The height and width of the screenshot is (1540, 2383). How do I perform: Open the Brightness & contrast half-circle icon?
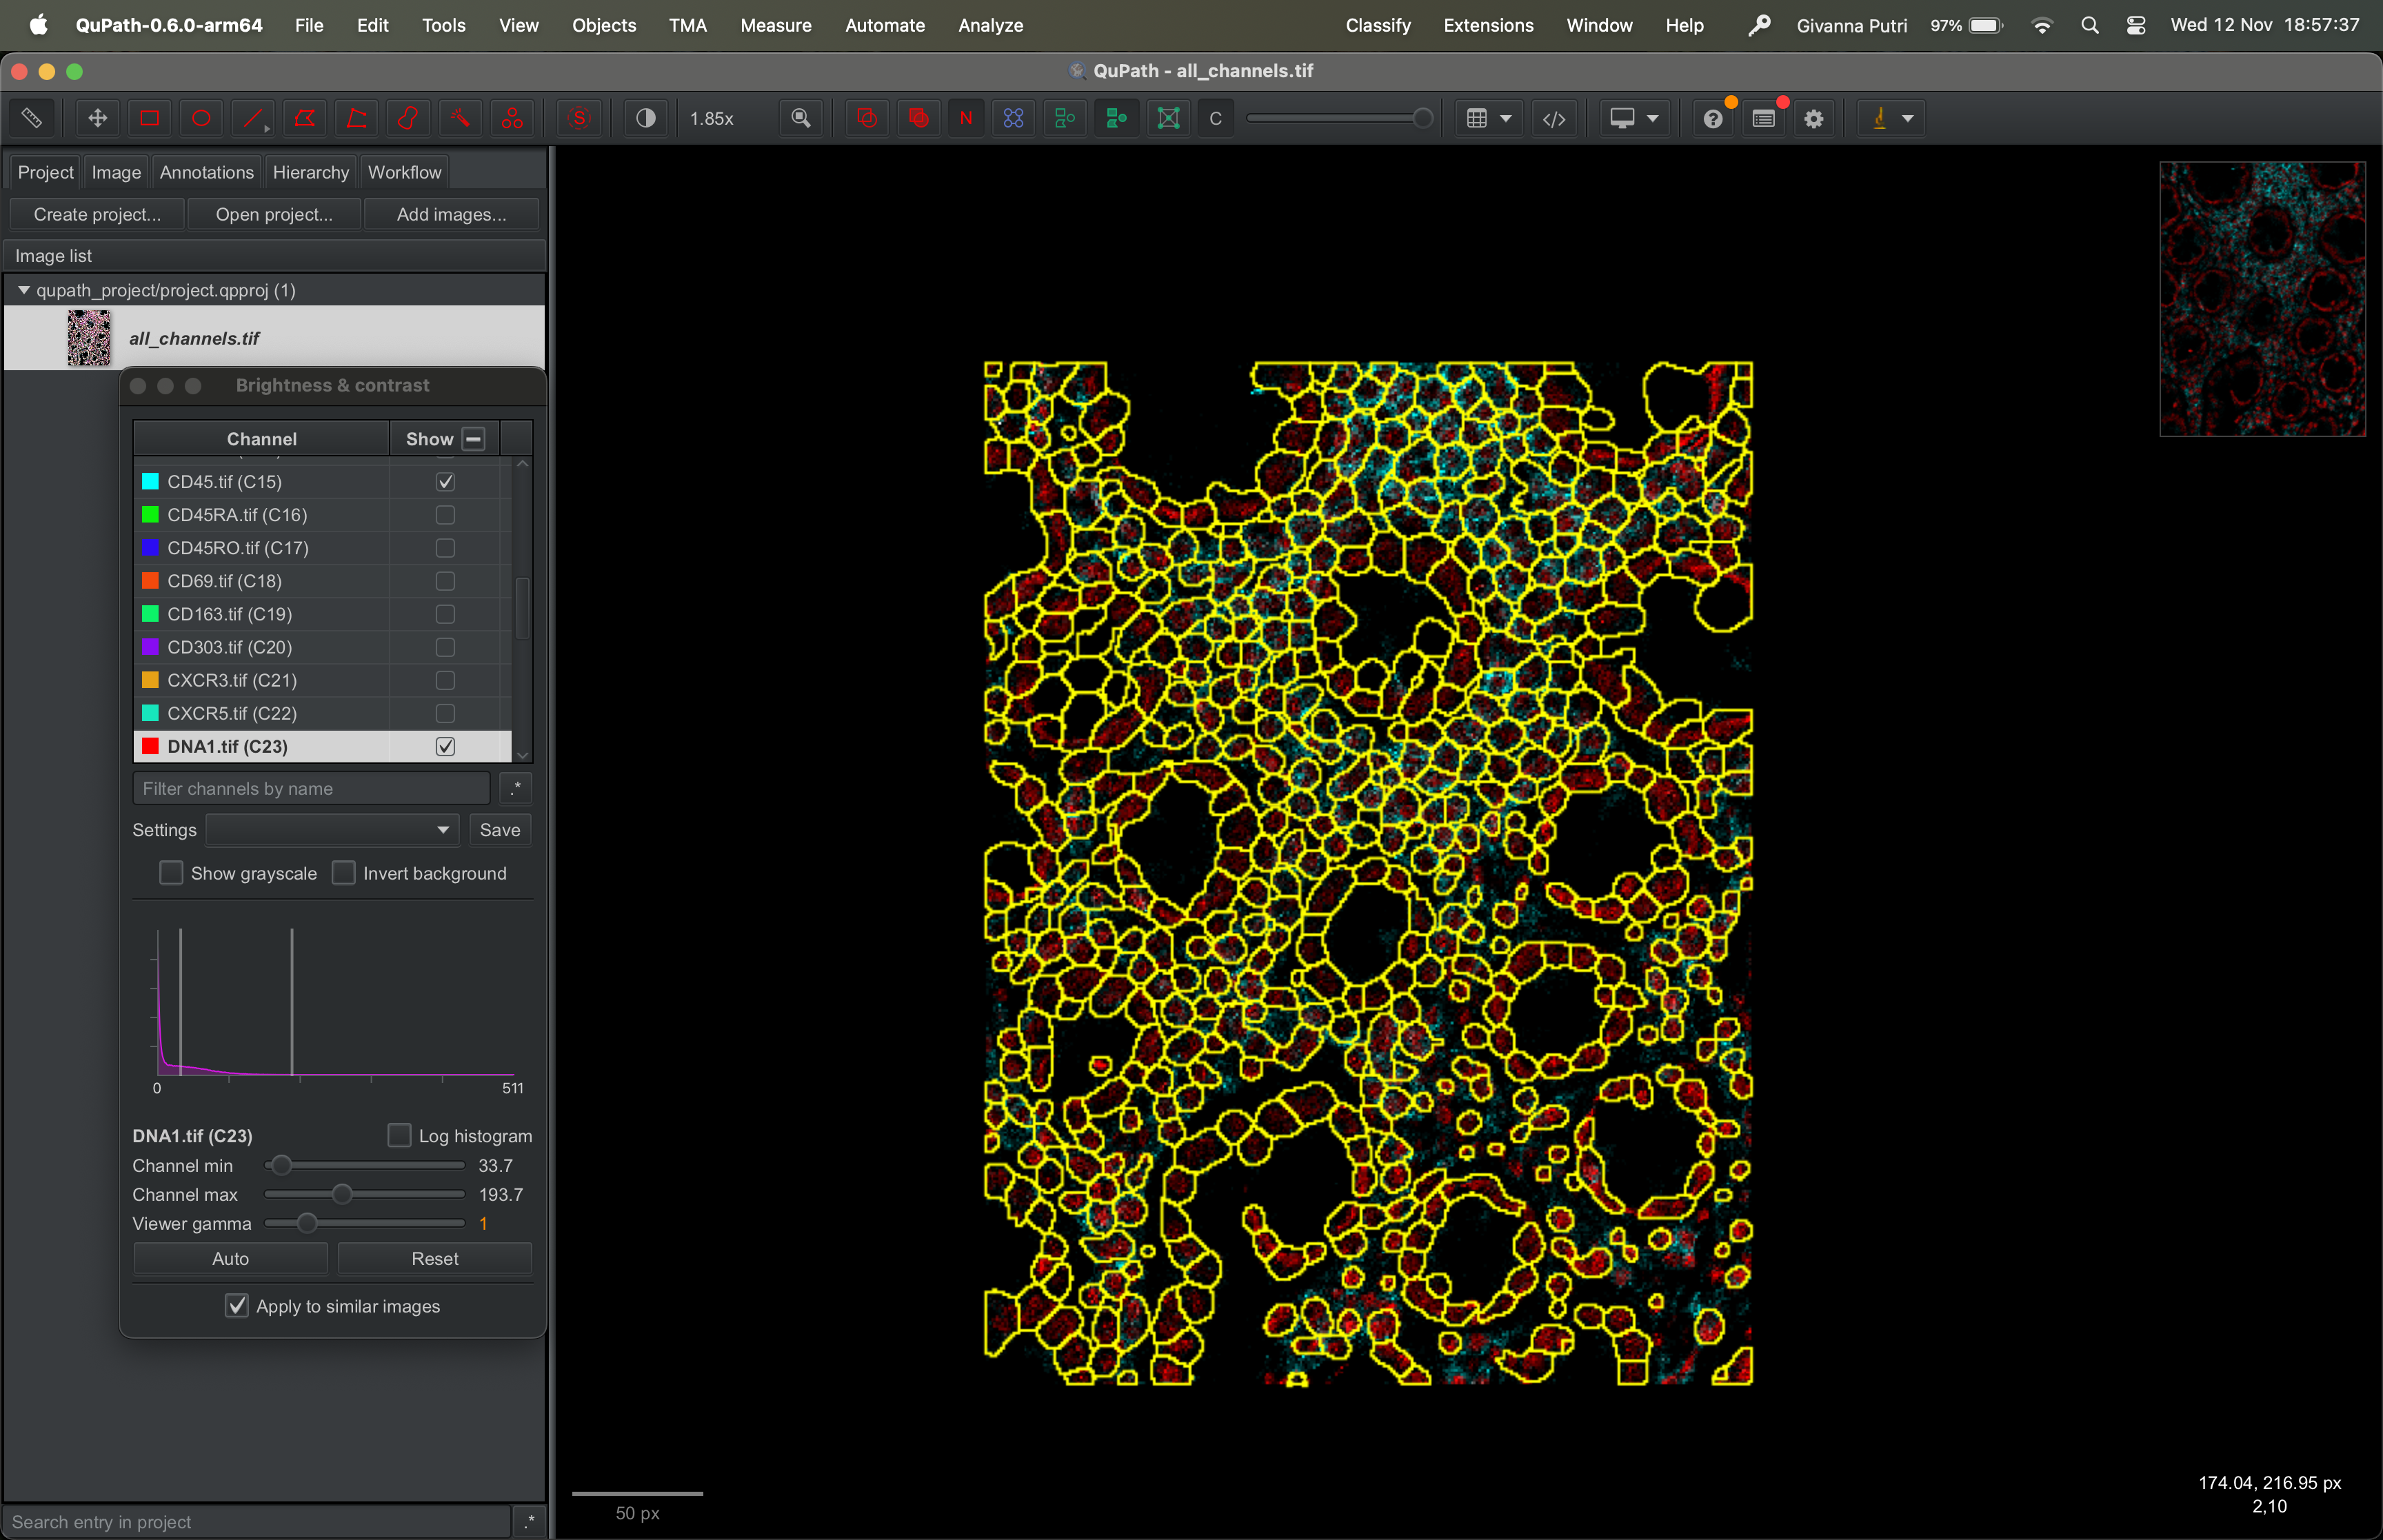646,118
